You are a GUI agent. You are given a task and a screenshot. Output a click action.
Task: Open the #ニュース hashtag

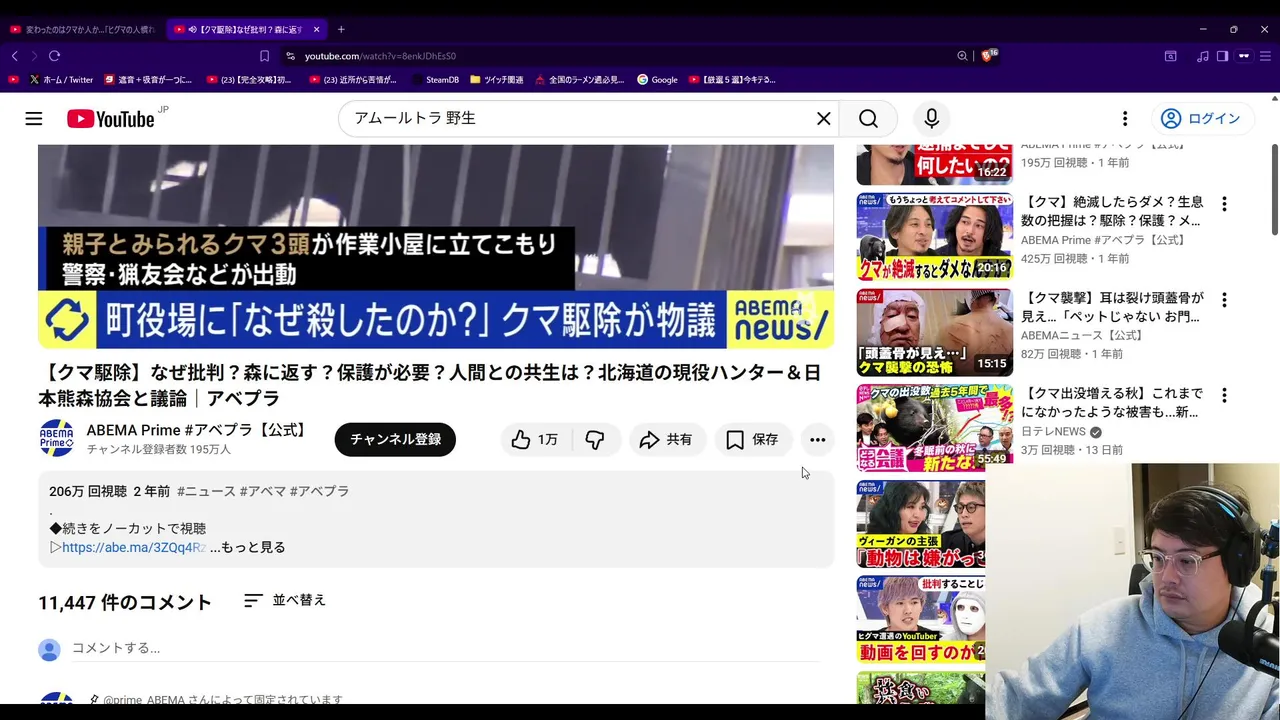click(x=206, y=491)
